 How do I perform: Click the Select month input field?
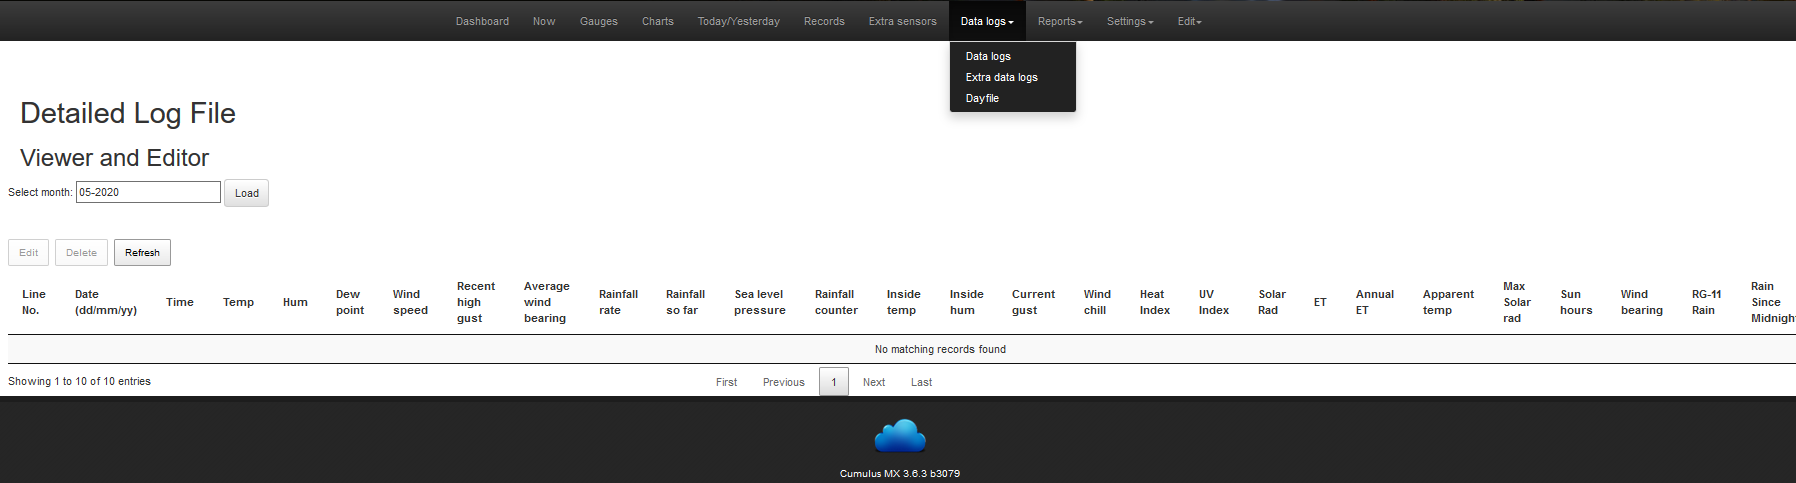click(148, 192)
